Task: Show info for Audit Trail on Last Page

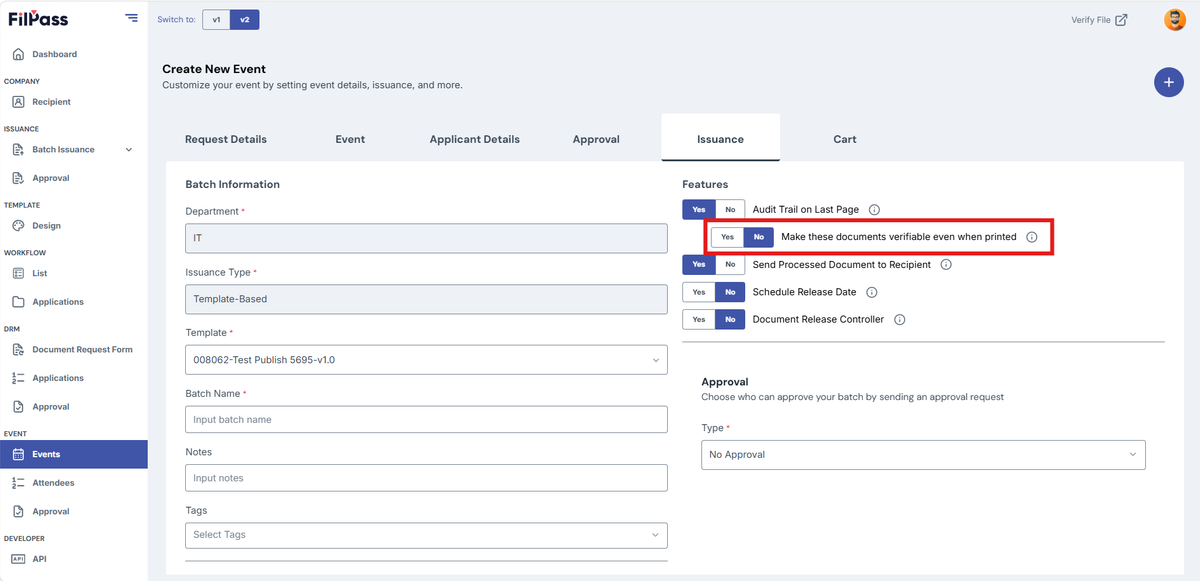Action: point(874,210)
